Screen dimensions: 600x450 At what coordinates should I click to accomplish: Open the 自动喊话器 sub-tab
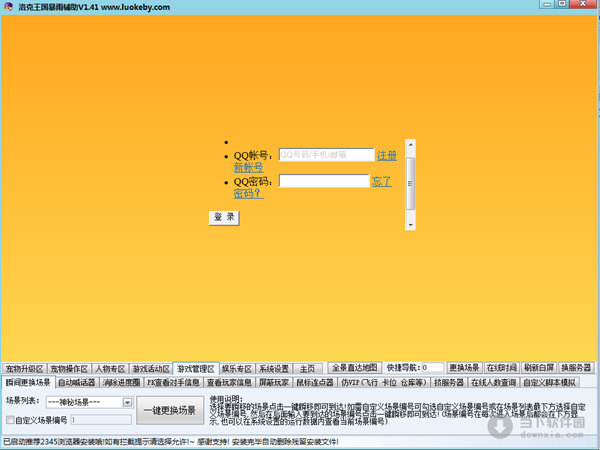pos(77,382)
